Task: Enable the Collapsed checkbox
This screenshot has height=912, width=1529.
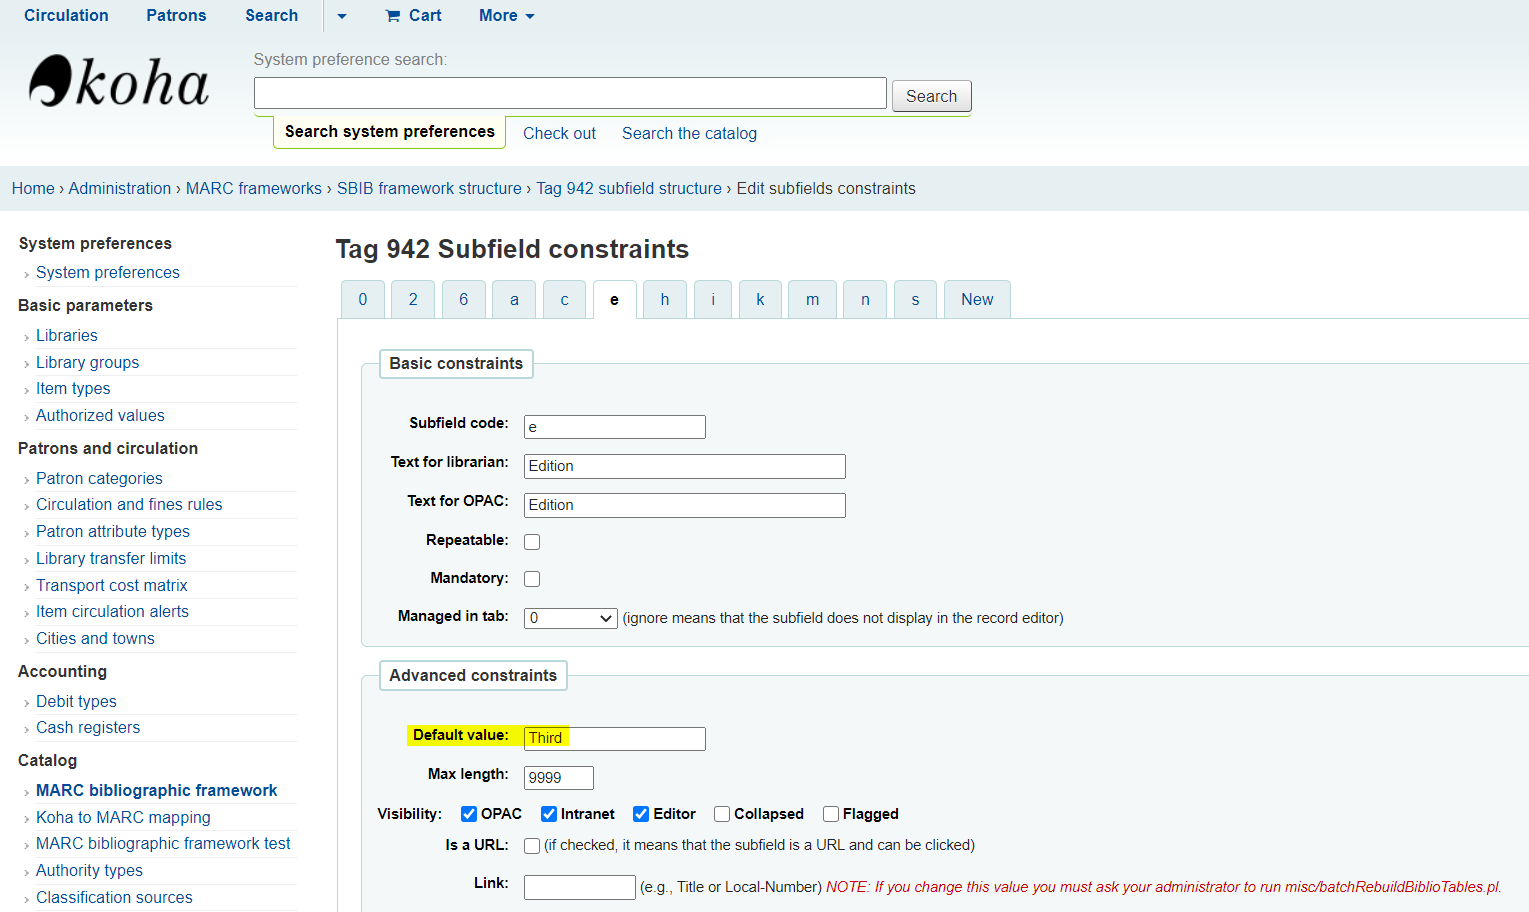Action: 722,814
